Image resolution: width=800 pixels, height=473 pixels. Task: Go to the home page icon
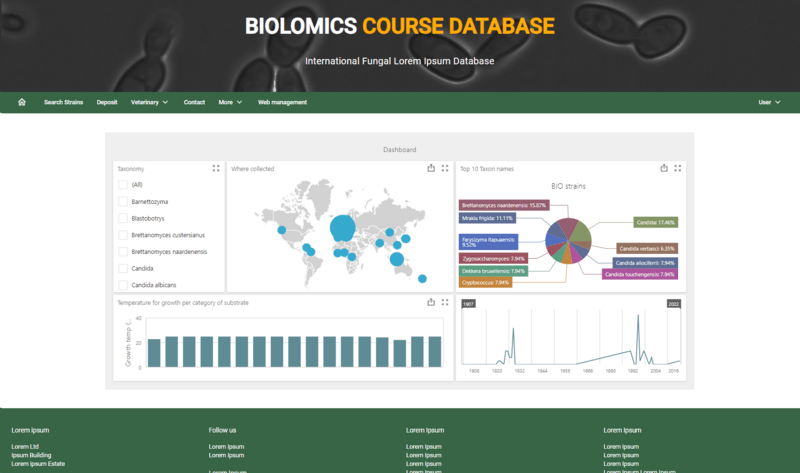point(21,102)
